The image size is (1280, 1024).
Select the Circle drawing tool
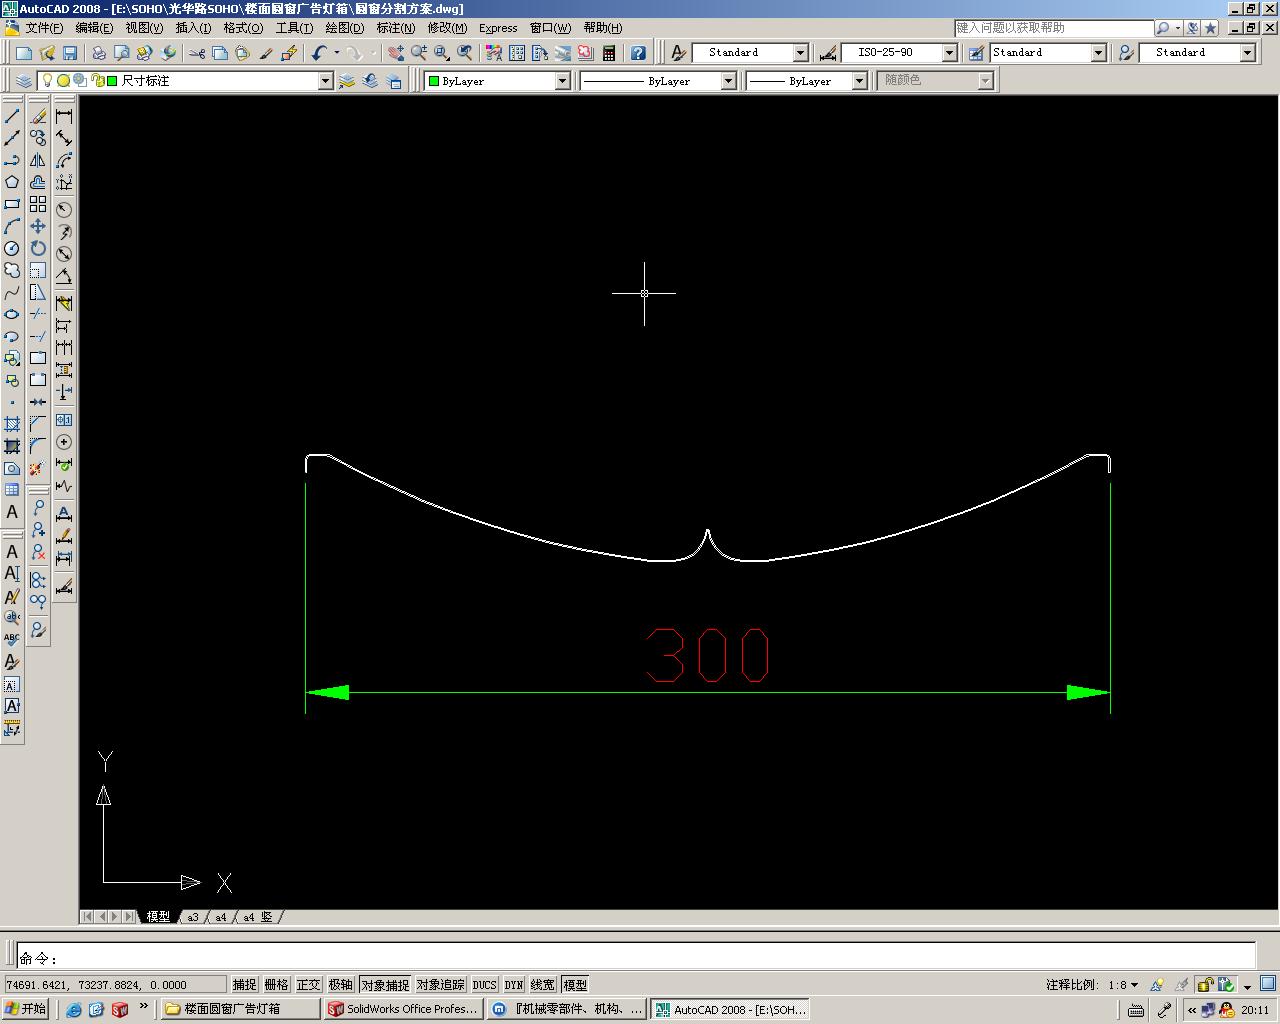point(12,248)
